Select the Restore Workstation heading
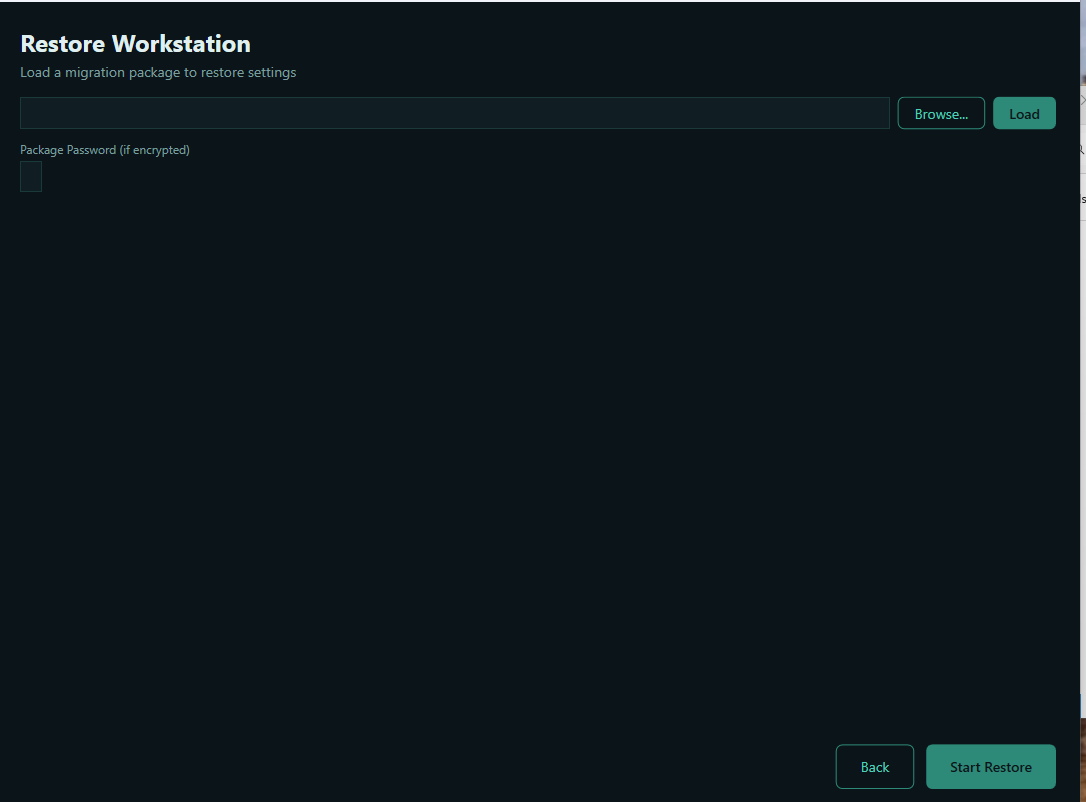 point(136,44)
